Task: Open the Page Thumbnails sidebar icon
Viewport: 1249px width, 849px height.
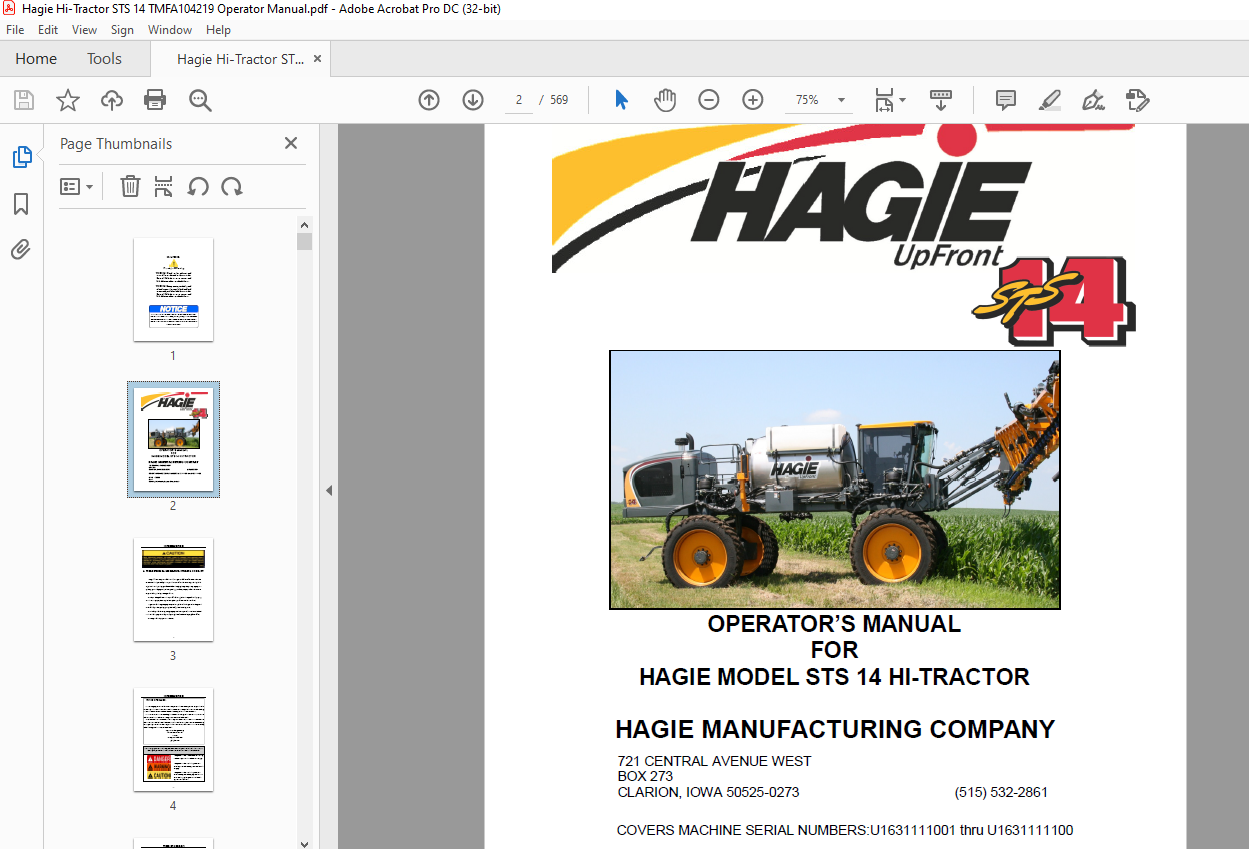Action: pos(21,157)
